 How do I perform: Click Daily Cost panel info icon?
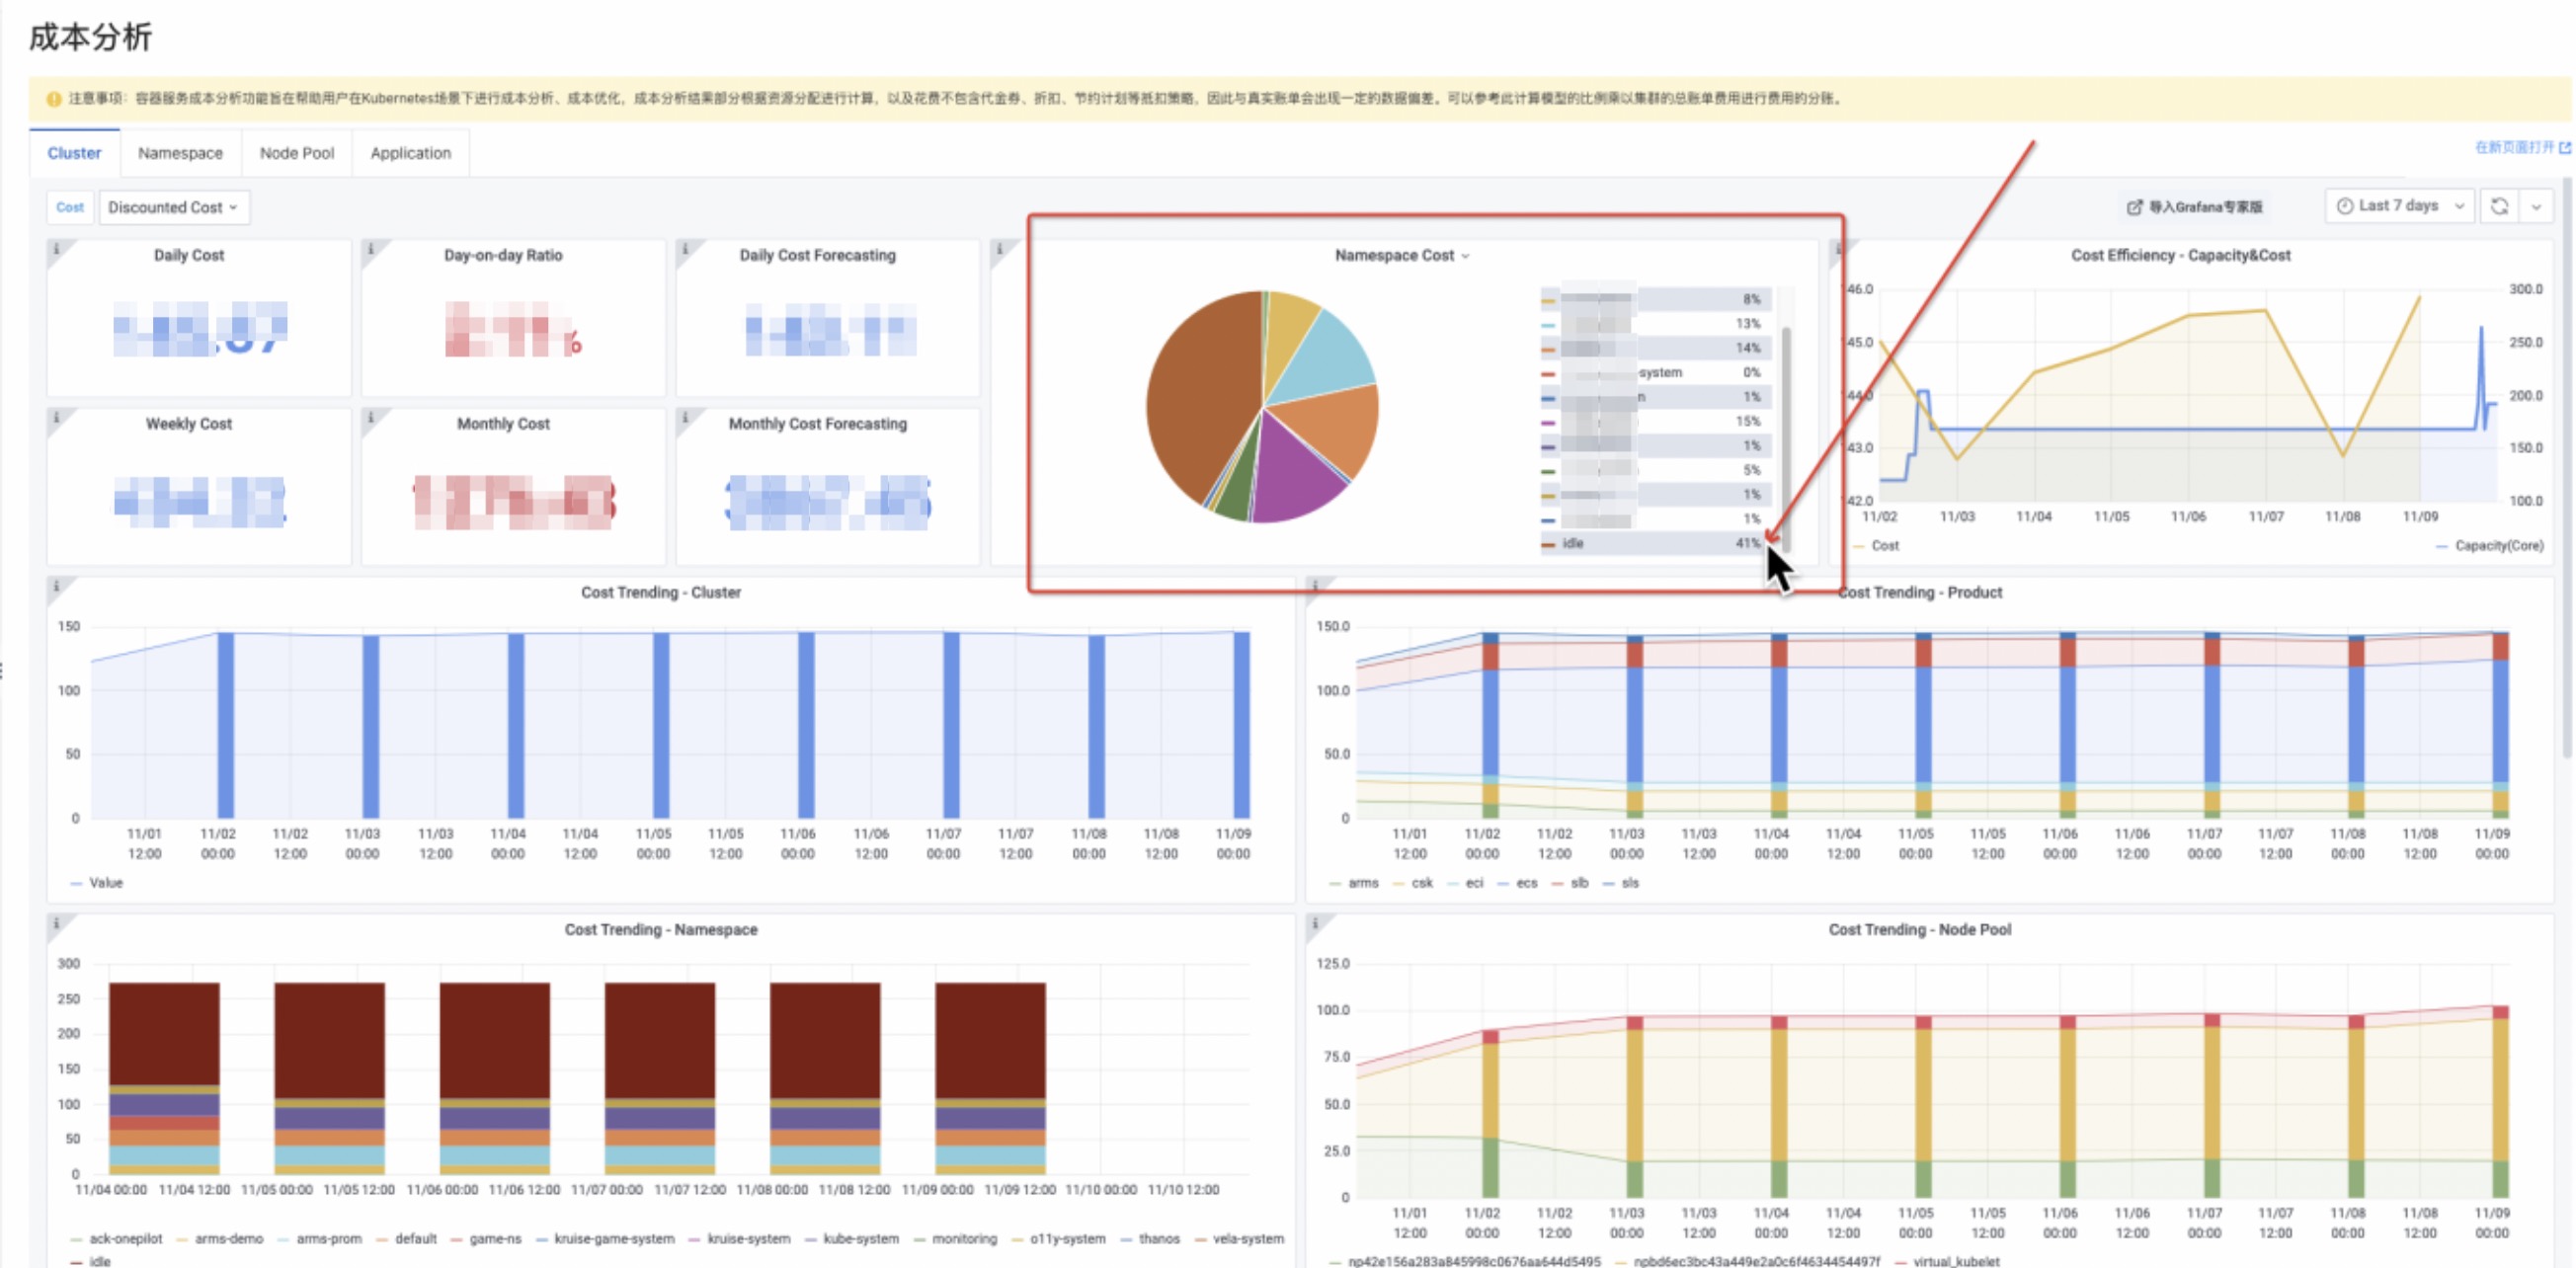57,249
